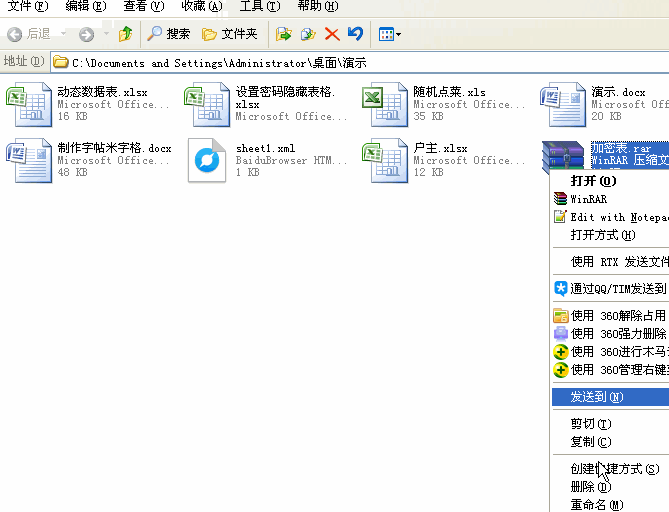The image size is (669, 512).
Task: Choose 使用 360管理右键 entry
Action: coord(611,369)
